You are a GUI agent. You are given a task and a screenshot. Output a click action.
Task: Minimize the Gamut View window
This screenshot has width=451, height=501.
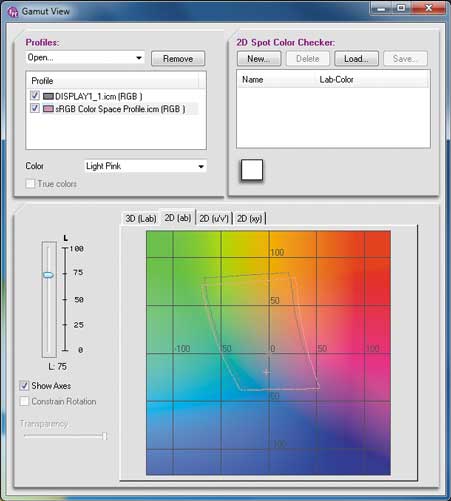coord(381,8)
